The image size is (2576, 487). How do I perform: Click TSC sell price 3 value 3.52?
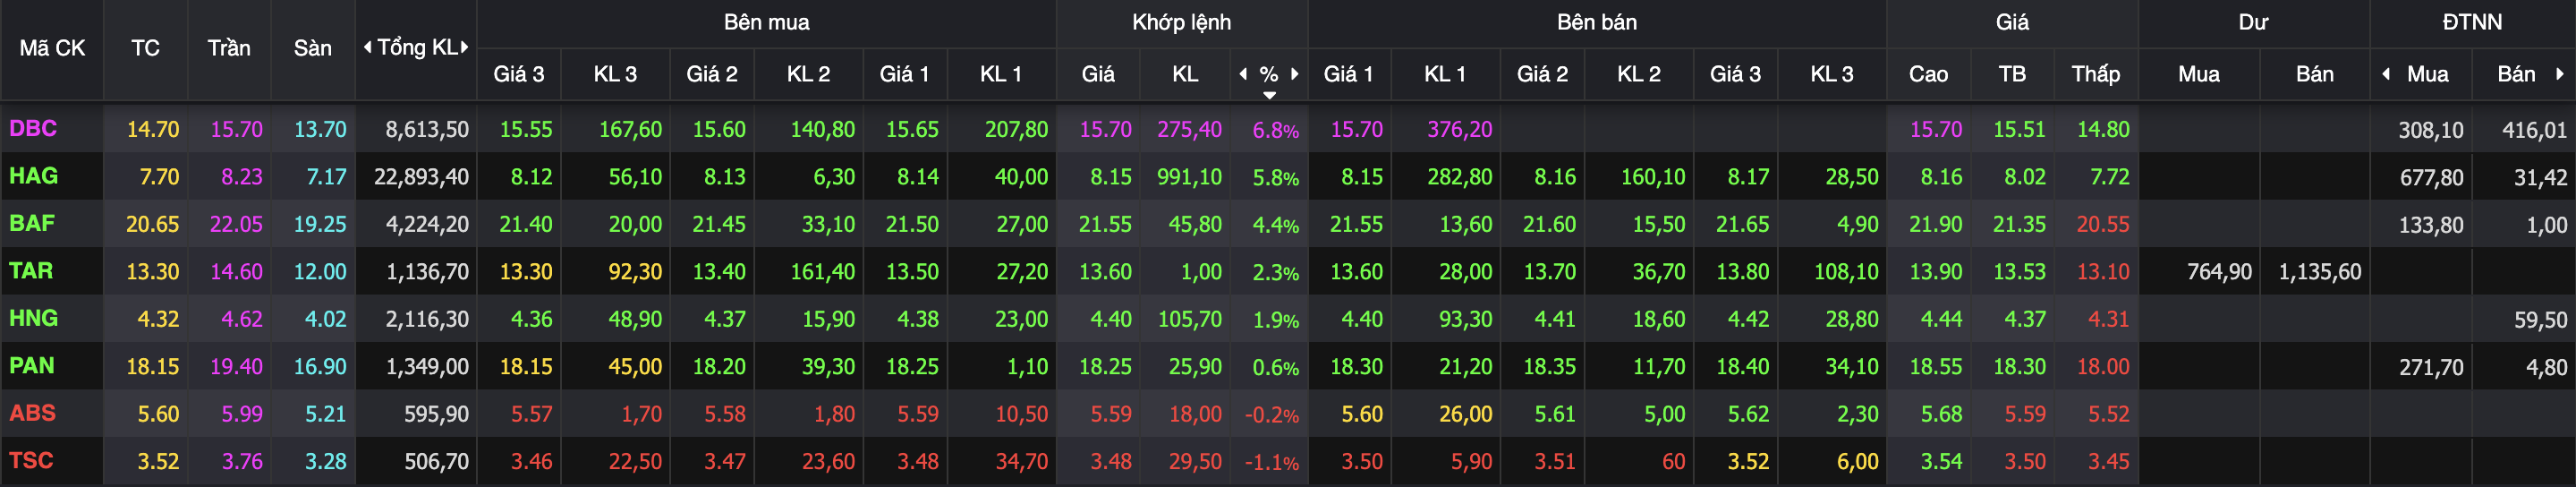tap(1748, 461)
